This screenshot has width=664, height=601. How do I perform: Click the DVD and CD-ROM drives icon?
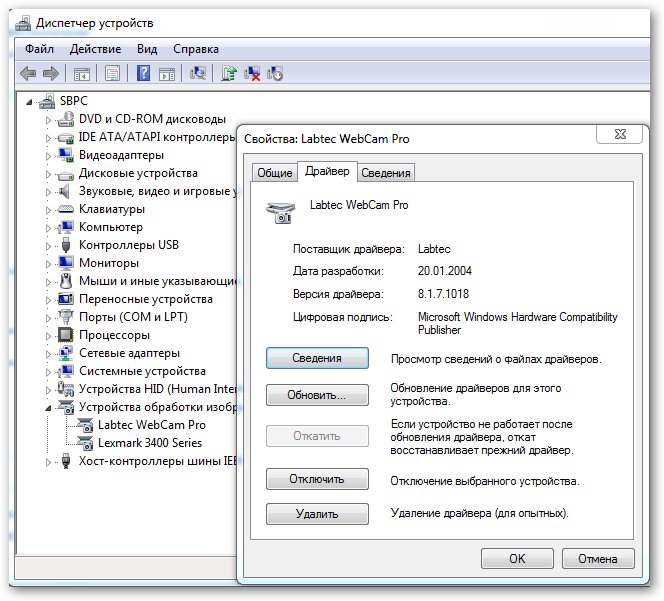66,119
